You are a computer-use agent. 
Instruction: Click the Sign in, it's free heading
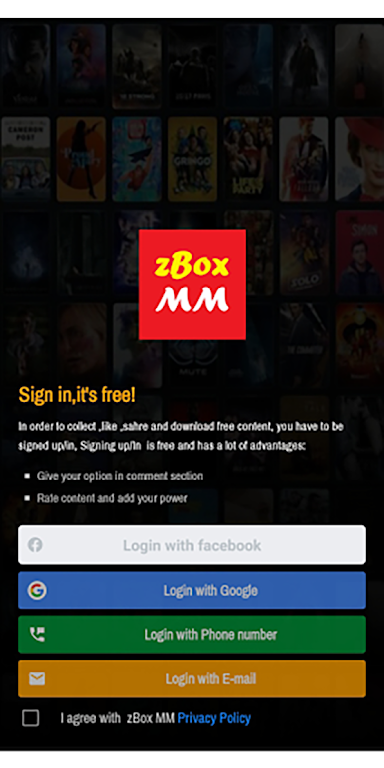point(77,395)
